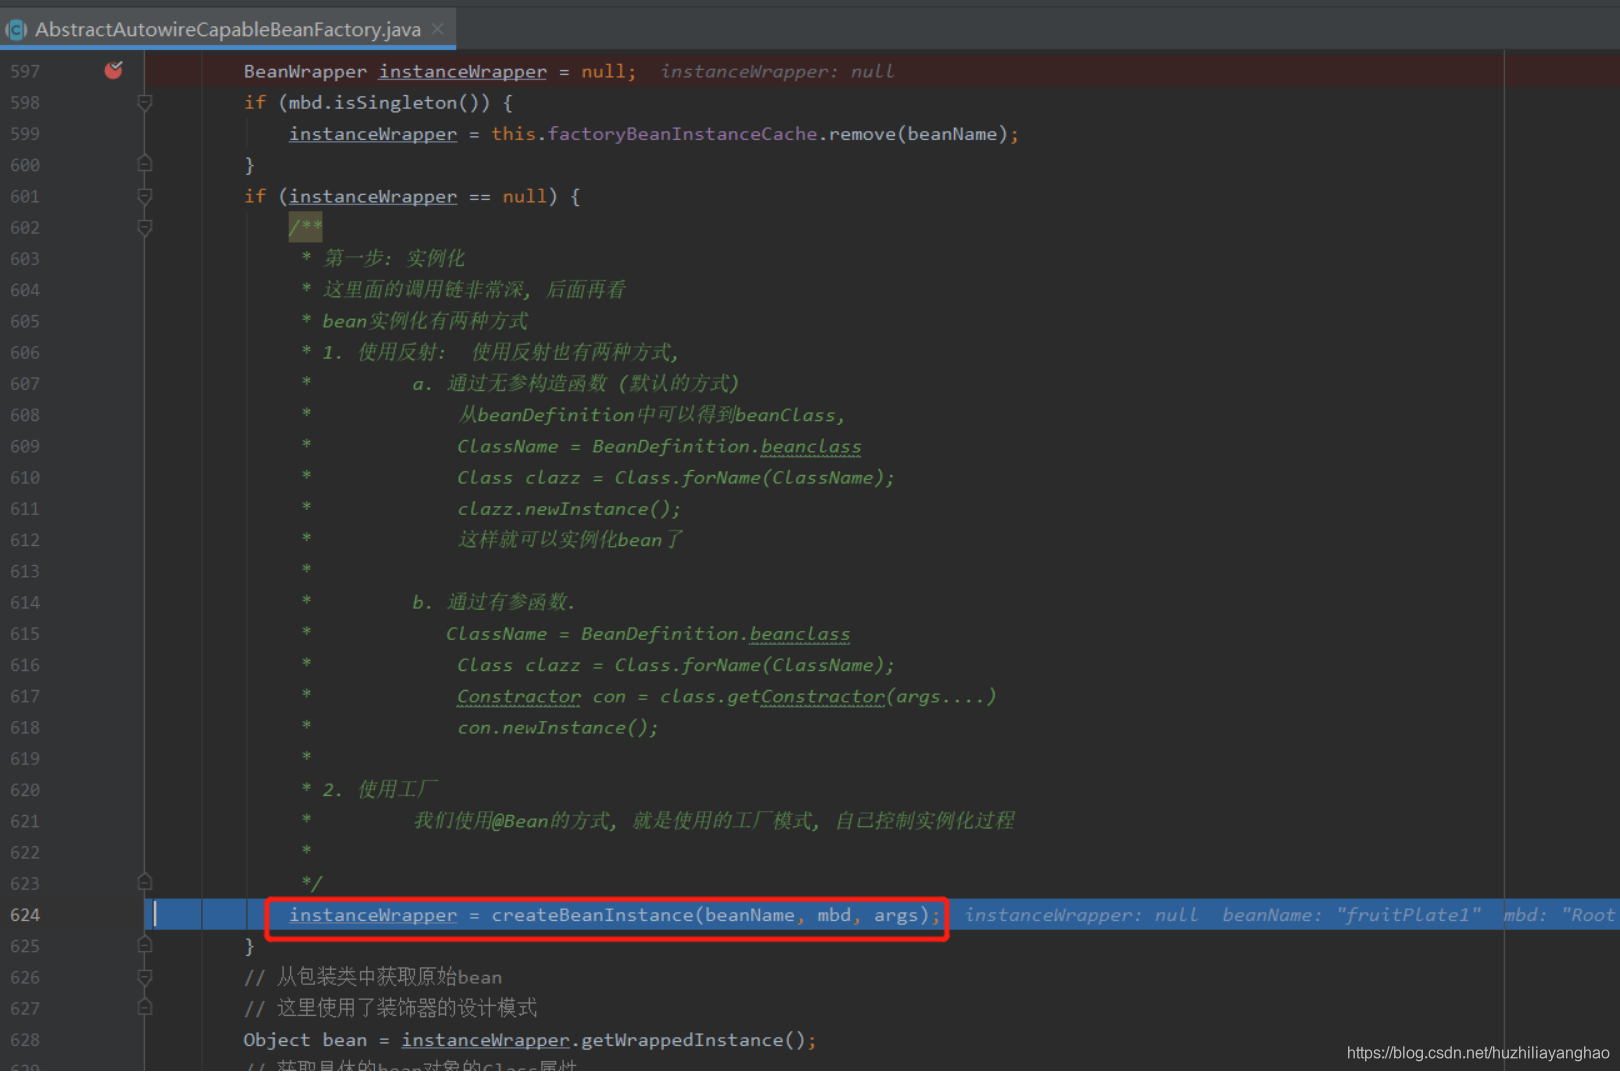Image resolution: width=1620 pixels, height=1072 pixels.
Task: Click instanceWrapper variable on line 624
Action: [x=373, y=915]
